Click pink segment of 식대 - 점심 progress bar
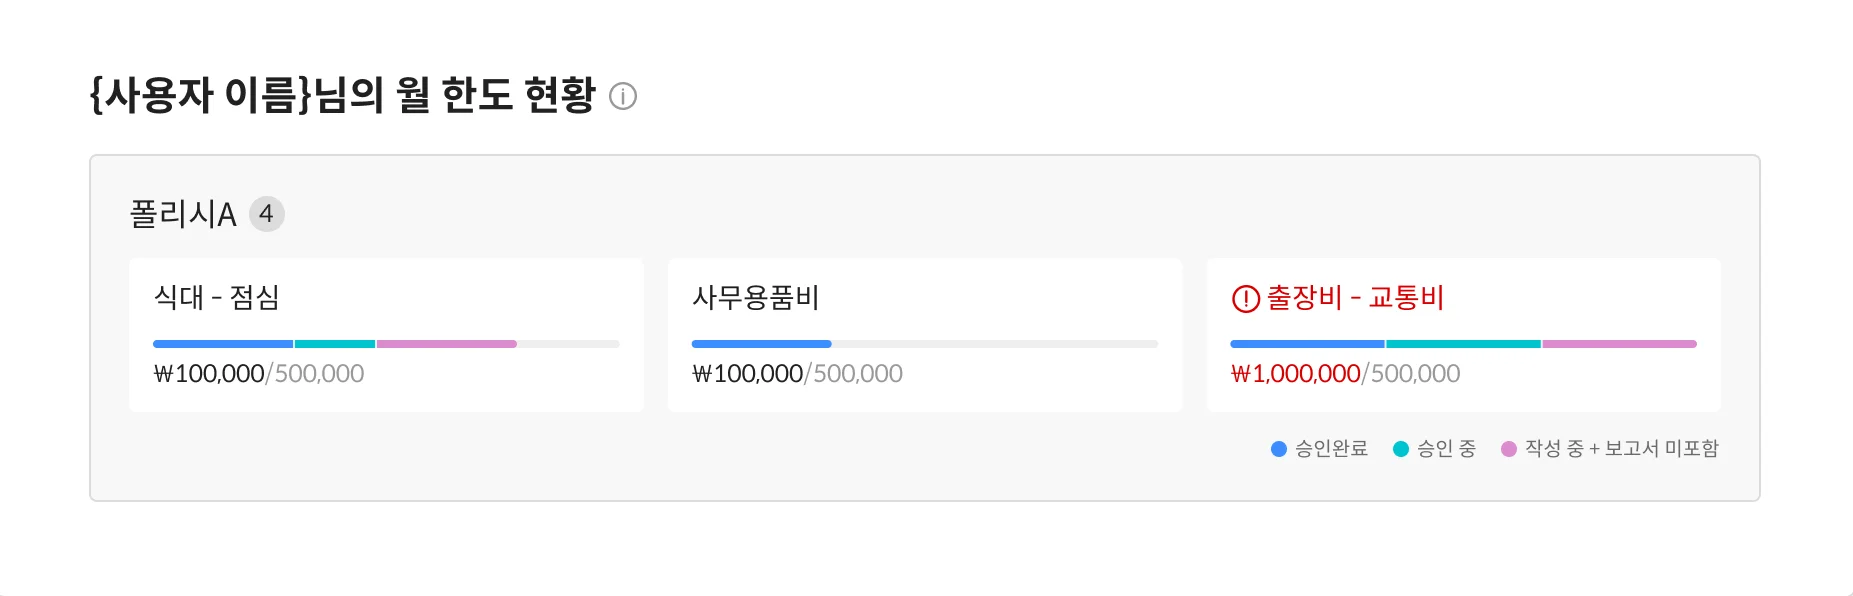 (x=446, y=344)
